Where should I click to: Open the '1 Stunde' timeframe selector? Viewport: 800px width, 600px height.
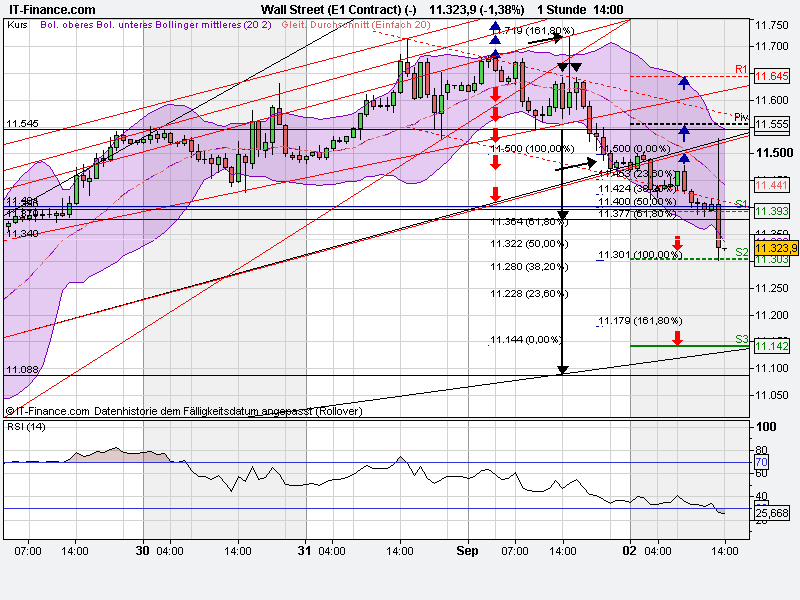pyautogui.click(x=556, y=7)
